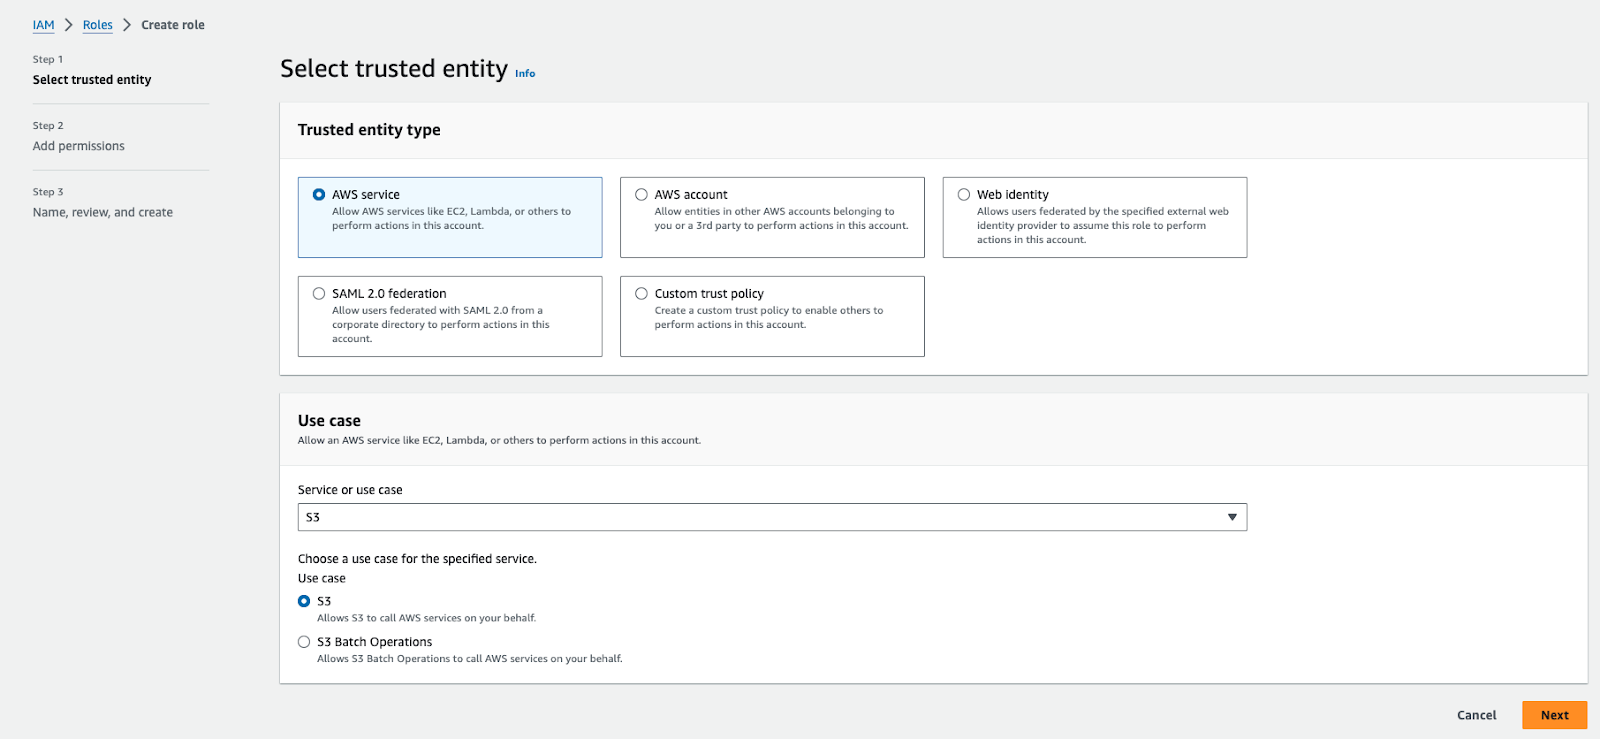Select S3 Batch Operations use case
This screenshot has height=739, width=1600.
[304, 642]
